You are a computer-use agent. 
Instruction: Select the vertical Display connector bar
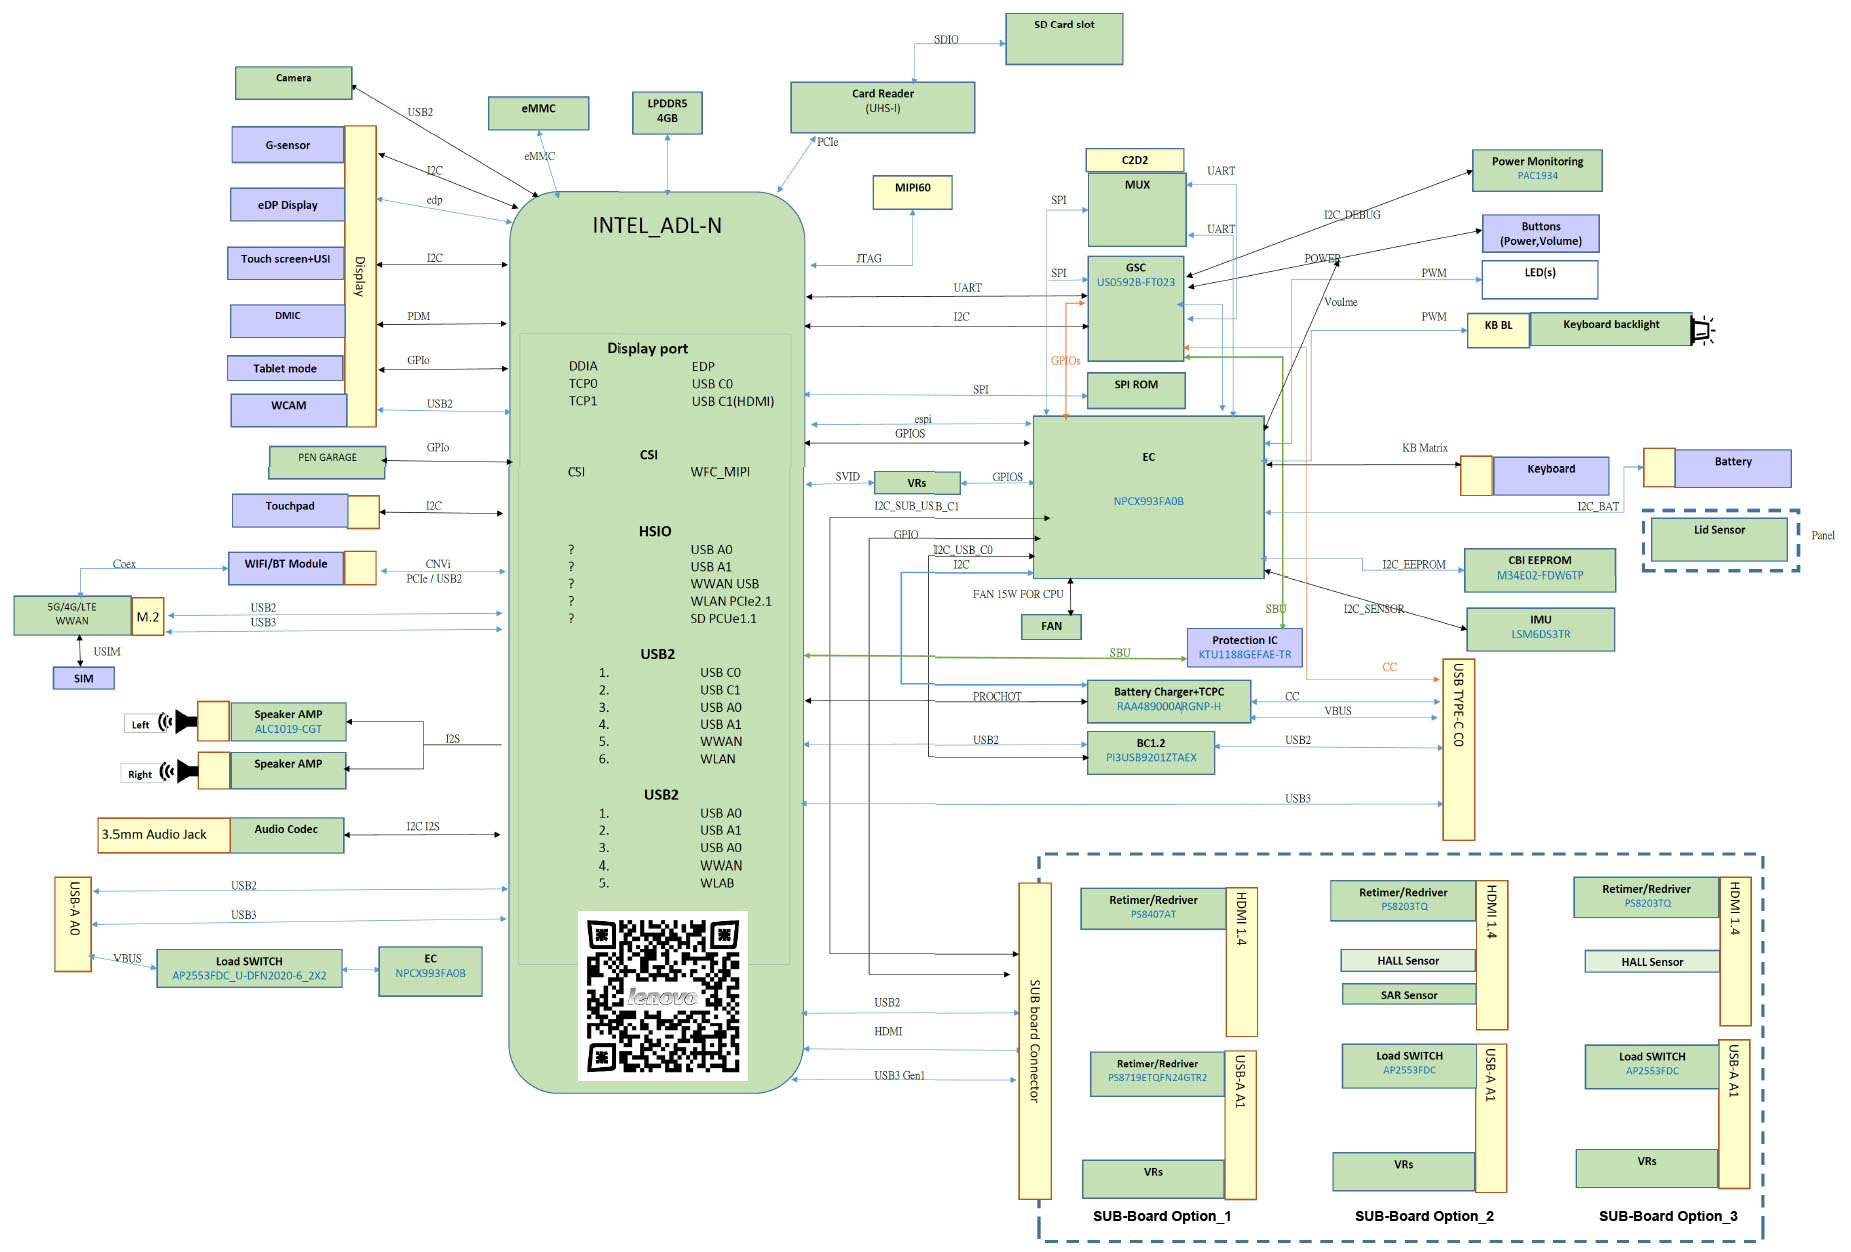[x=360, y=276]
